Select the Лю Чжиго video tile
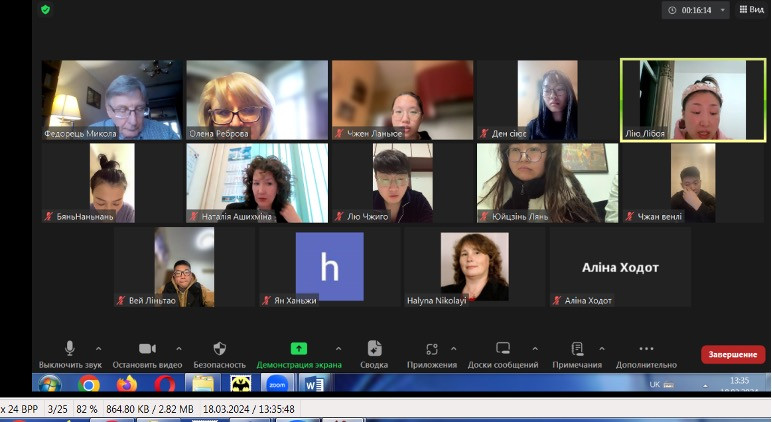This screenshot has width=772, height=422. pos(402,183)
